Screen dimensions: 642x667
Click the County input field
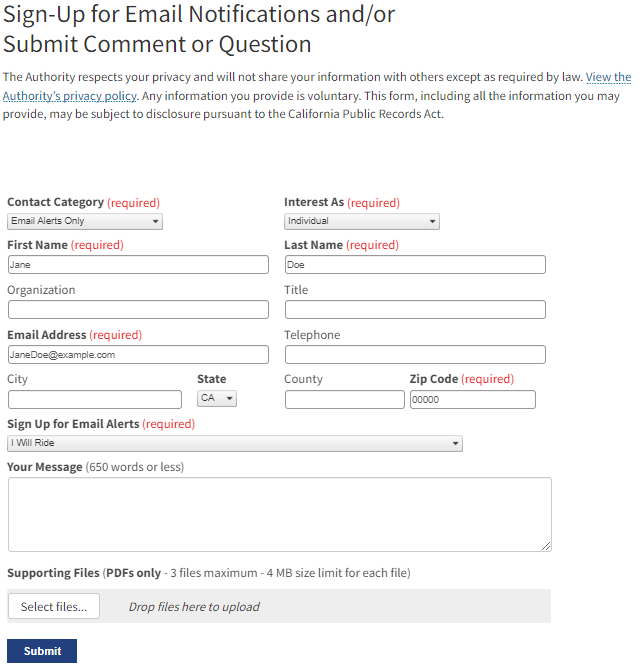click(344, 399)
